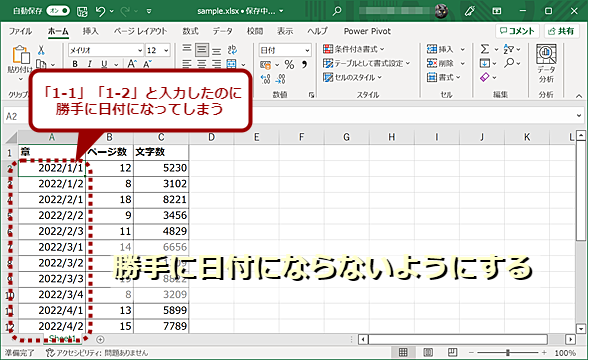Image resolution: width=589 pixels, height=361 pixels.
Task: Open the メイリオ font name dropdown
Action: pos(140,50)
